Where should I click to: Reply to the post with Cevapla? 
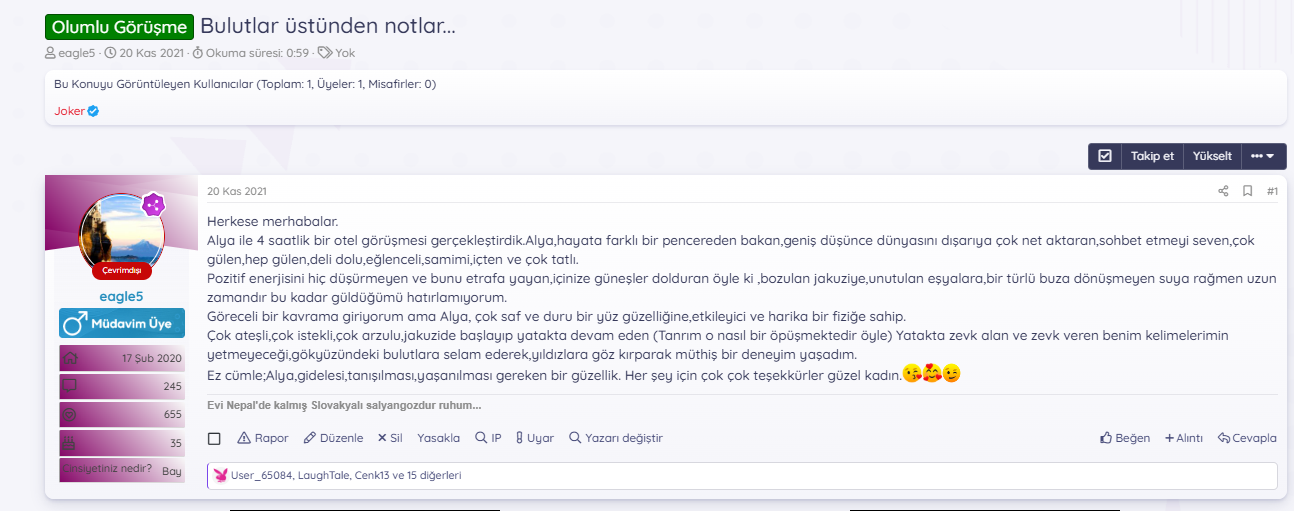point(1247,438)
